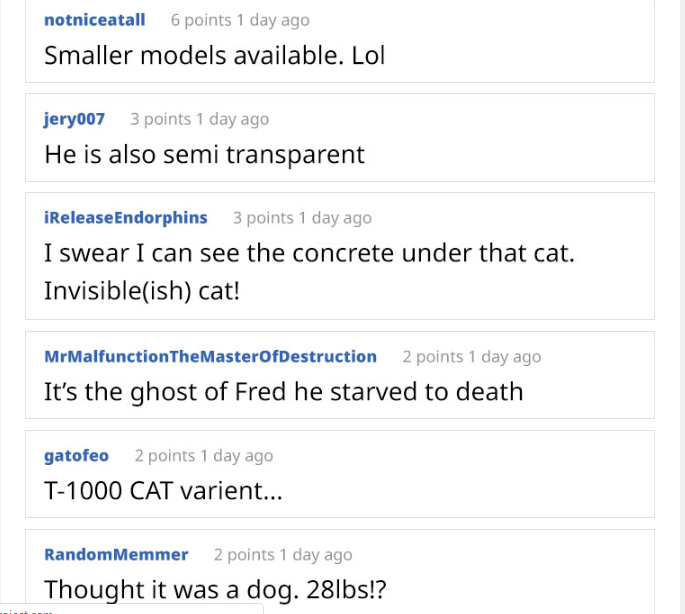685x614 pixels.
Task: Click the "Smaller models available. Lol" comment
Action: [215, 55]
